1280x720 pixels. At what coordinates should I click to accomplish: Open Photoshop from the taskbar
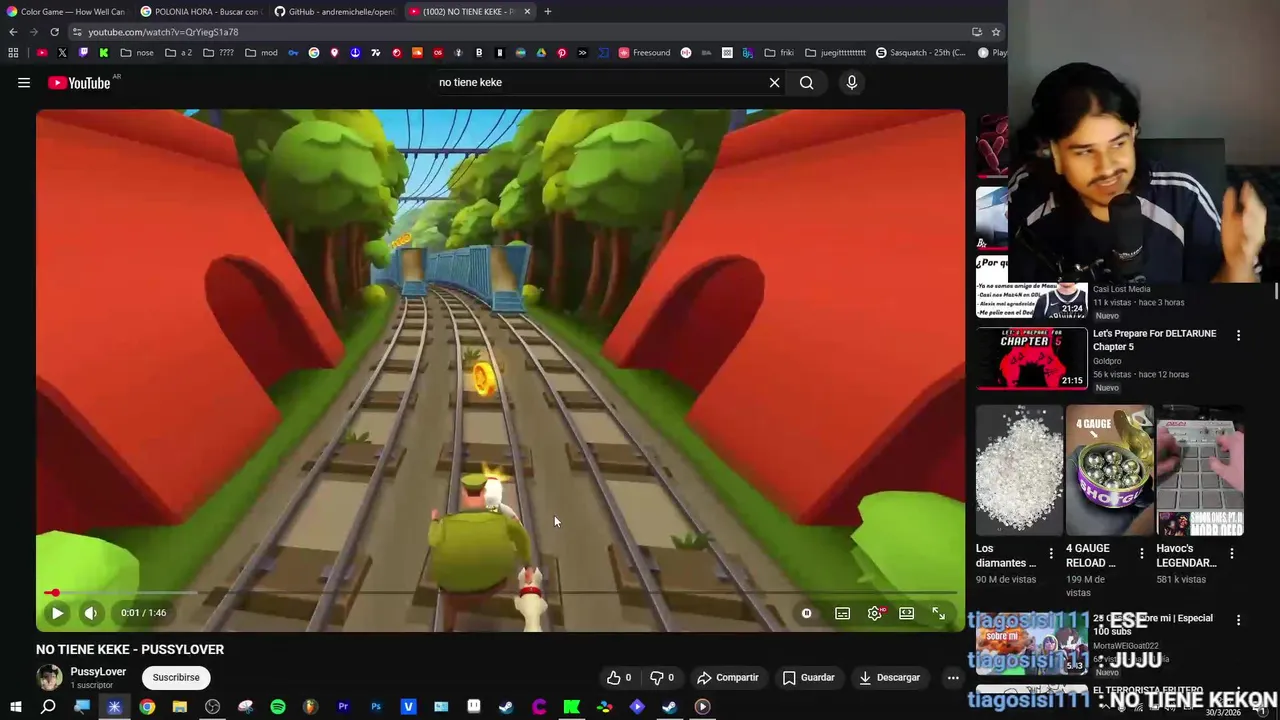[x=376, y=707]
